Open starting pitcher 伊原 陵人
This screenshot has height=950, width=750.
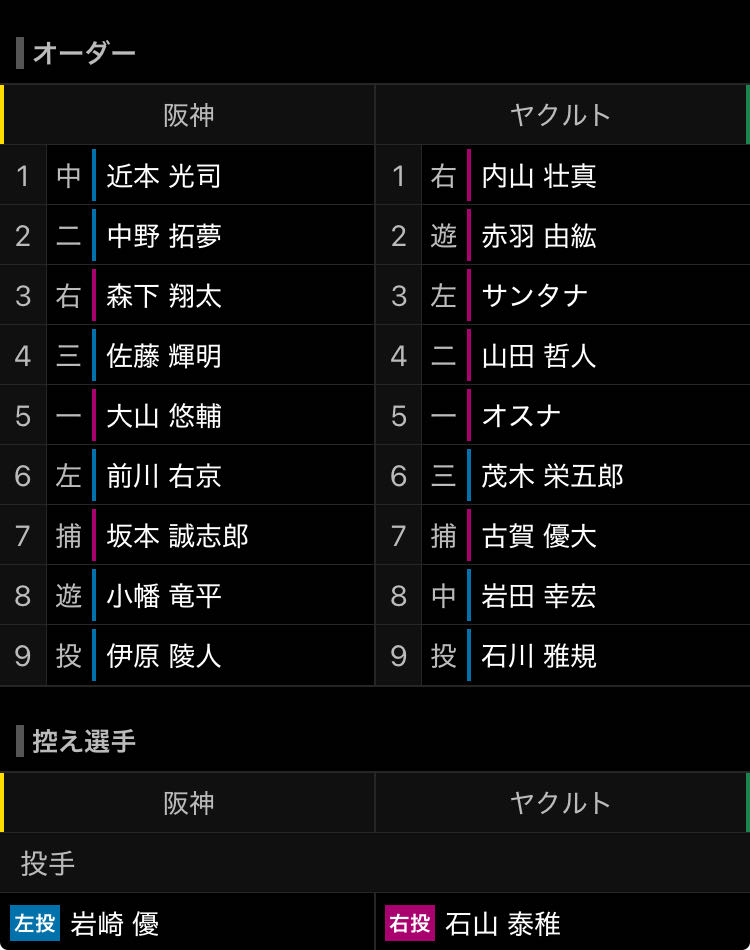pyautogui.click(x=164, y=656)
